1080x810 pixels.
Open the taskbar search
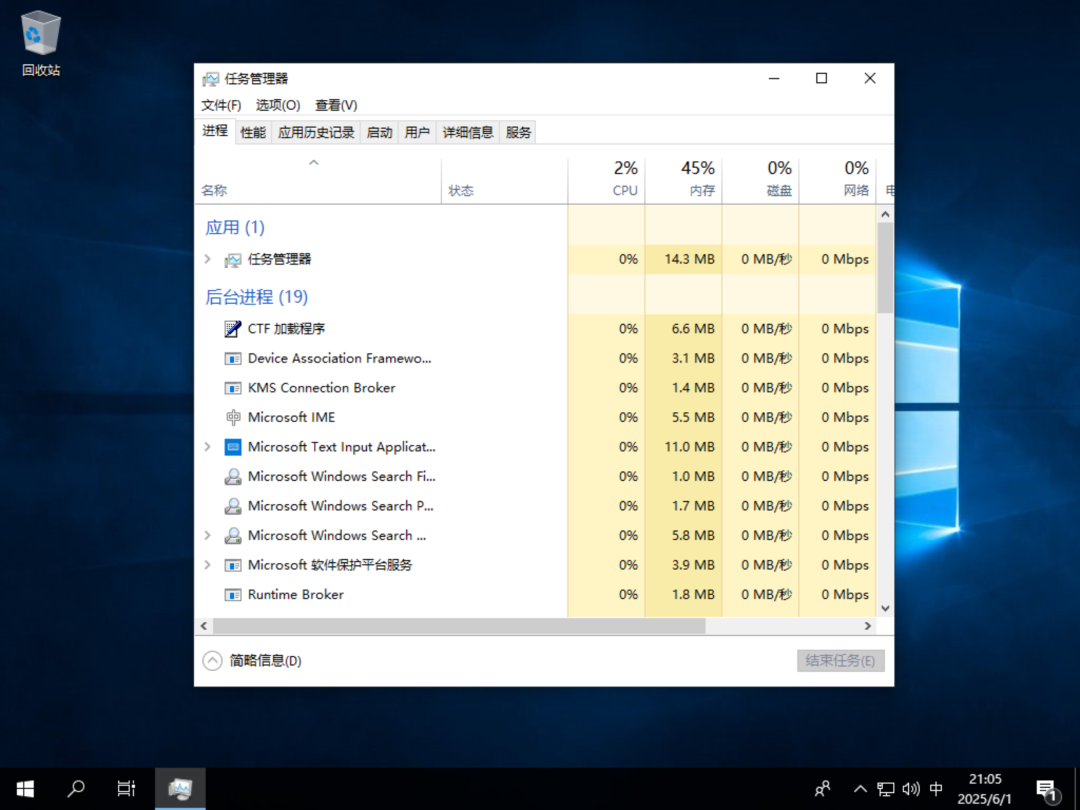[76, 789]
